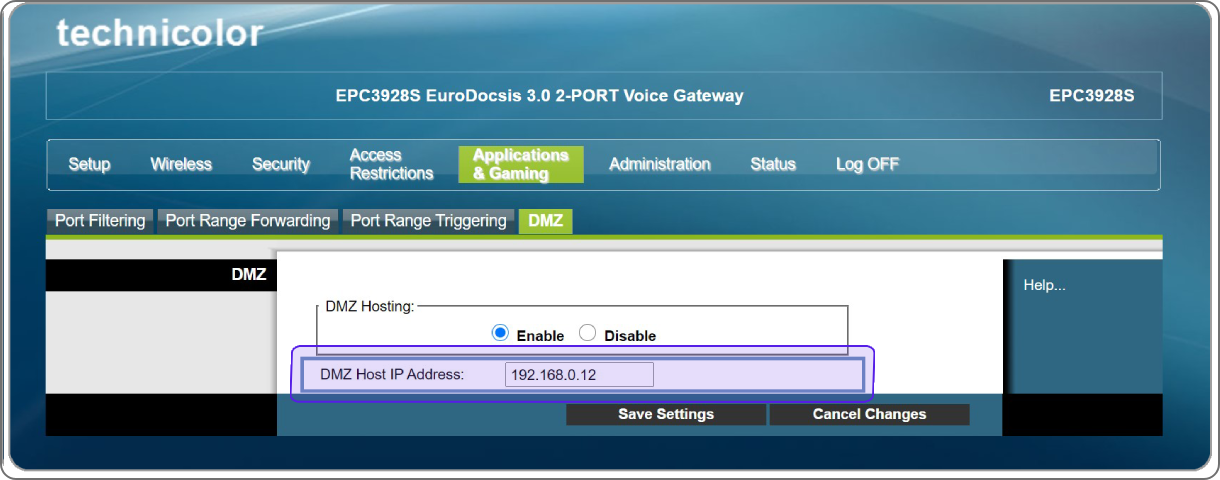Open the Wireless menu
Viewport: 1220px width, 480px height.
point(181,164)
